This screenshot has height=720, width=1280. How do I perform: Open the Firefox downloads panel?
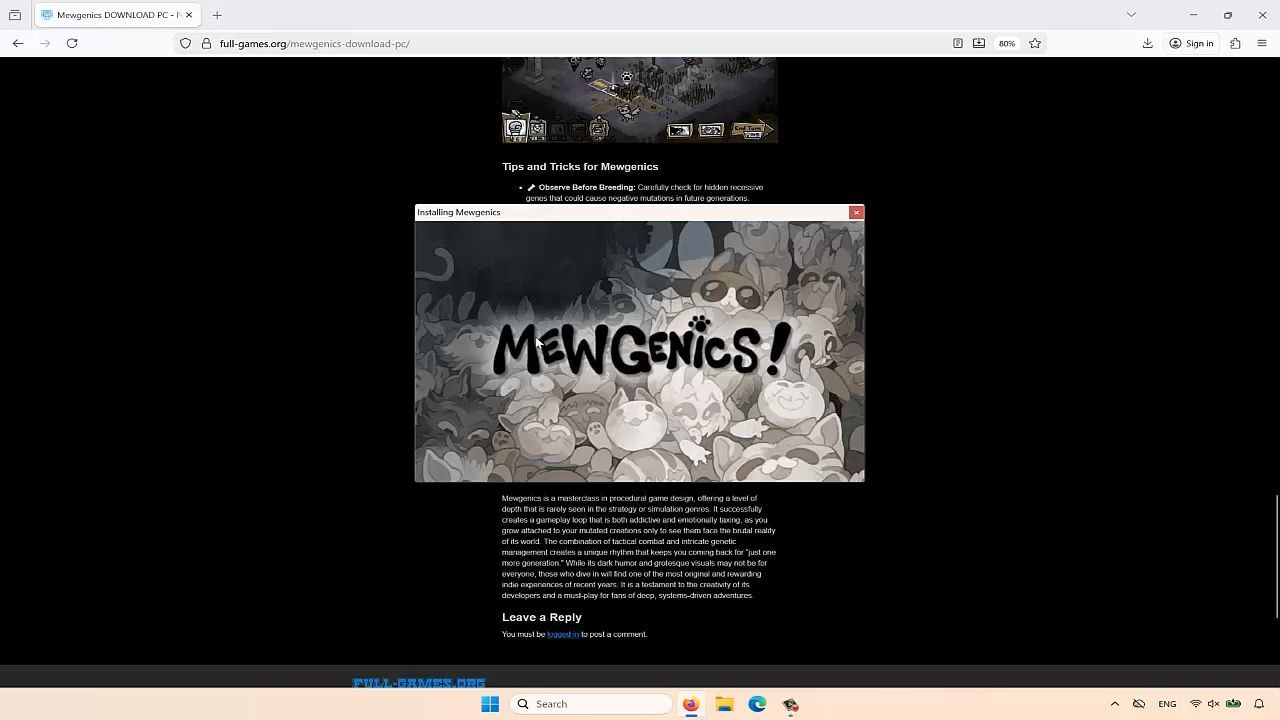(1147, 43)
